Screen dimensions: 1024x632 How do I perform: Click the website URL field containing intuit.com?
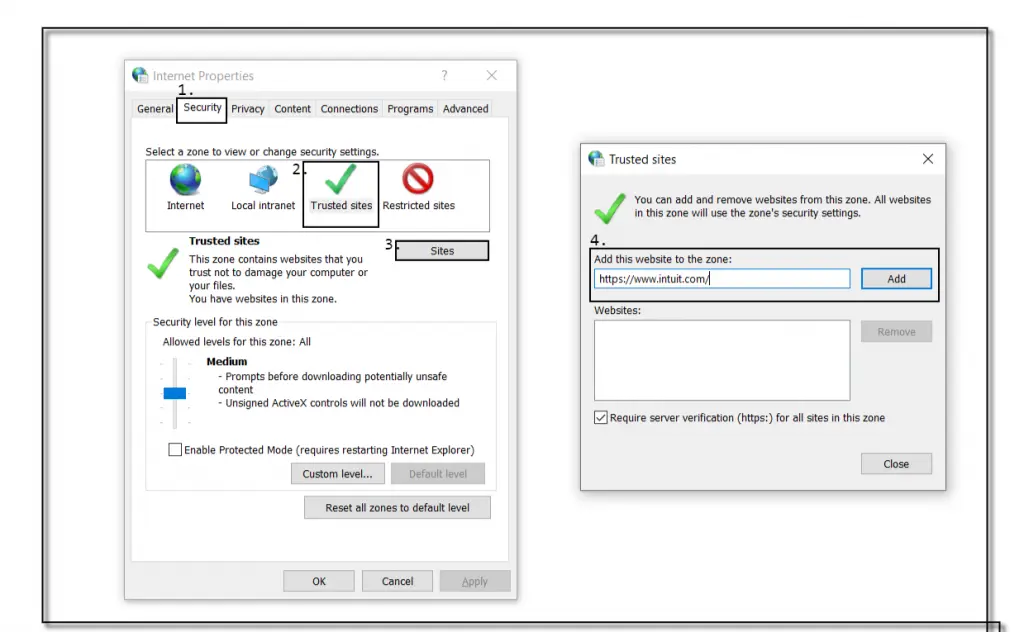click(x=722, y=279)
